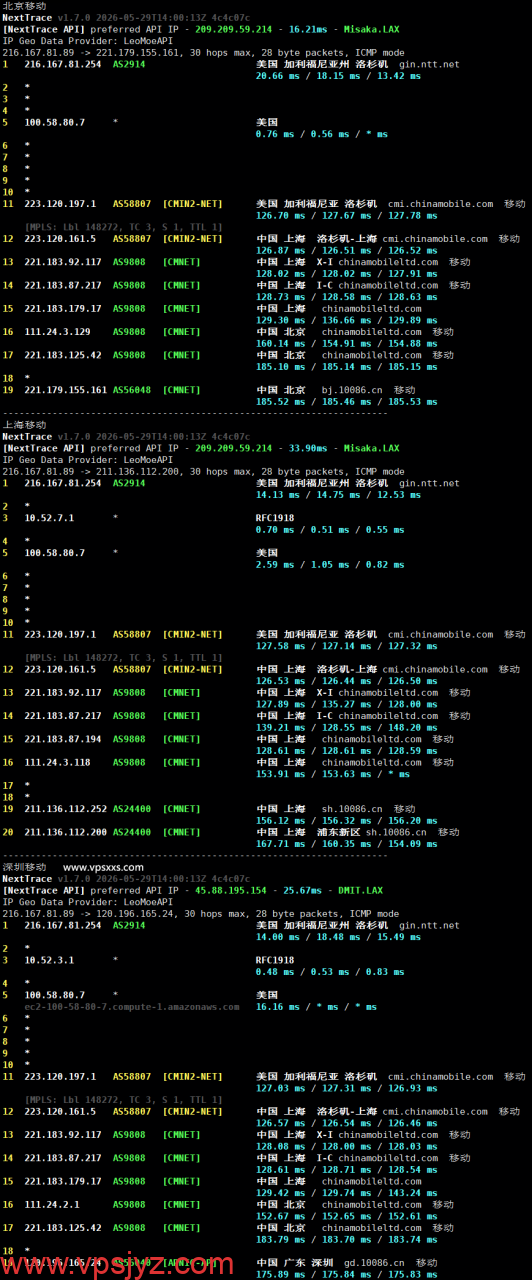Click timings 156.12 ms / 156.32 ms / 156.20 ms

point(347,821)
